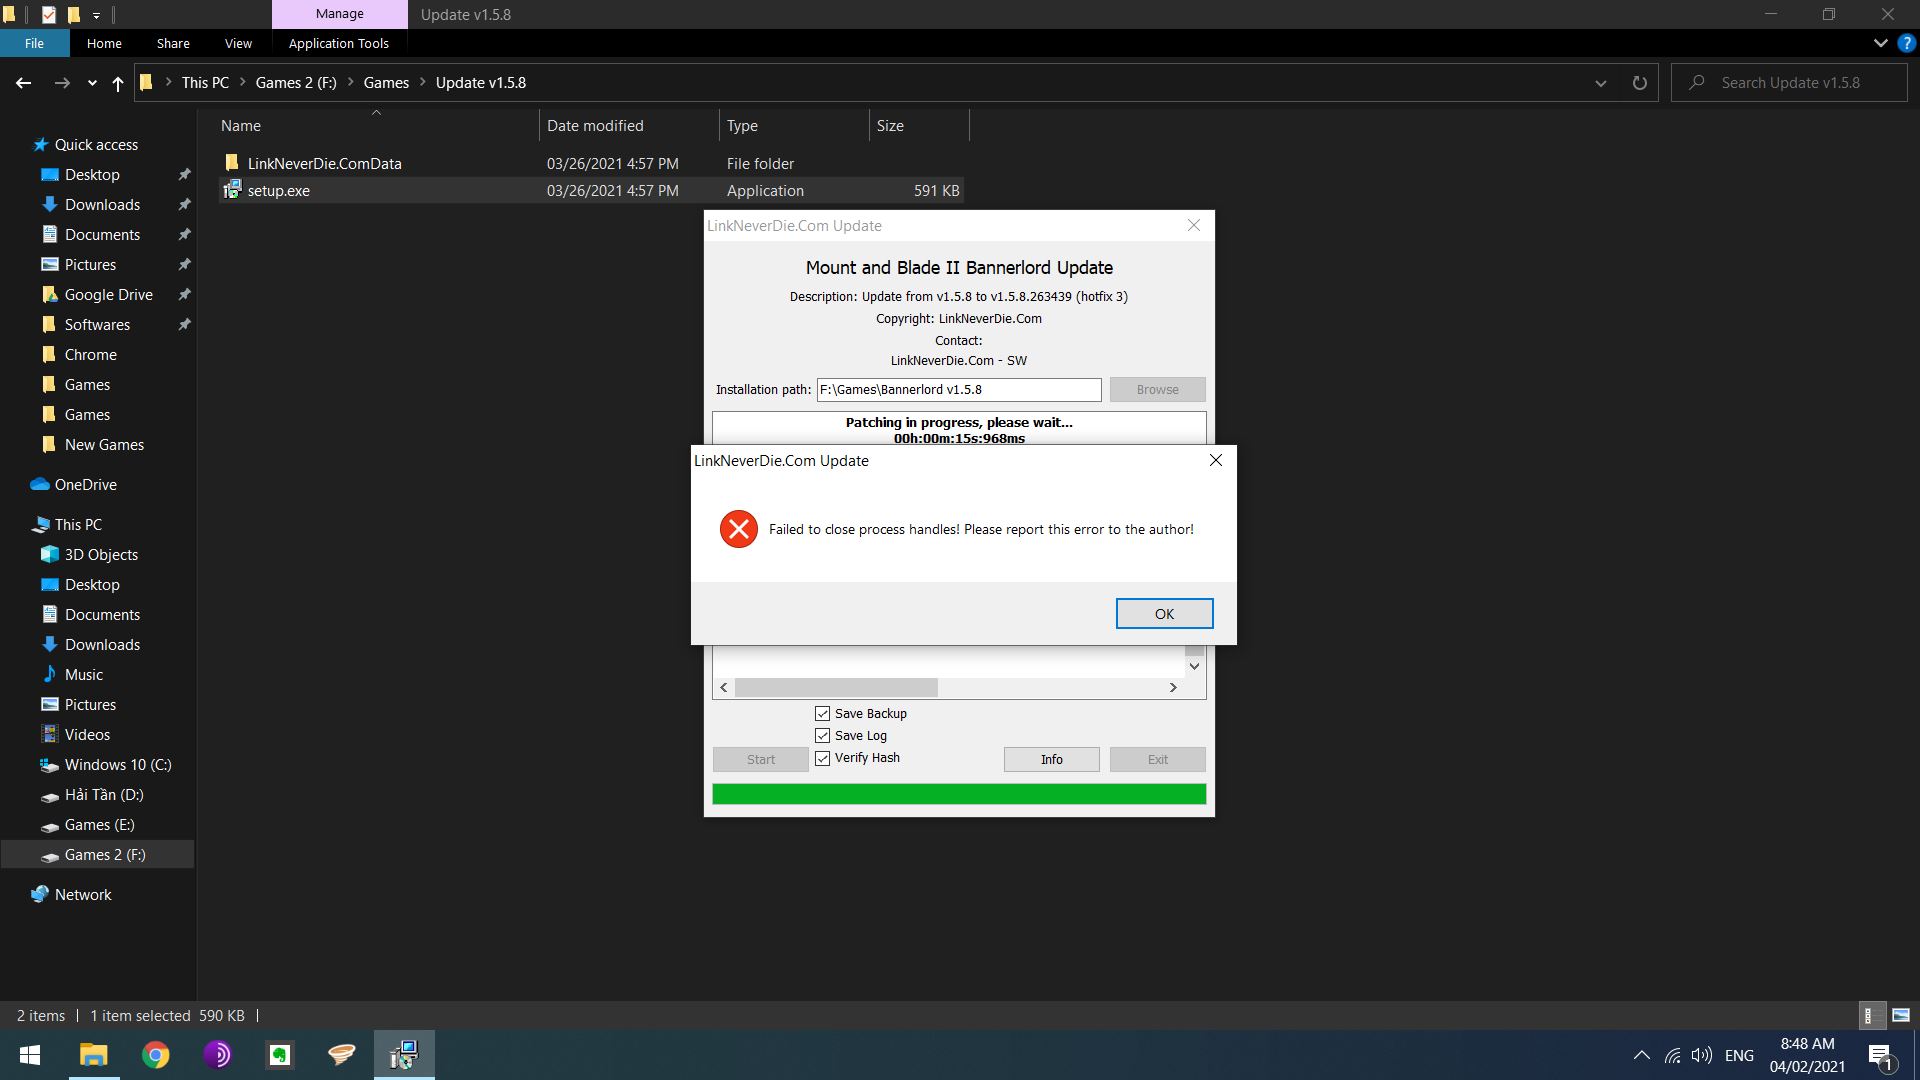The image size is (1920, 1080).
Task: Click the Chrome icon in taskbar
Action: tap(156, 1055)
